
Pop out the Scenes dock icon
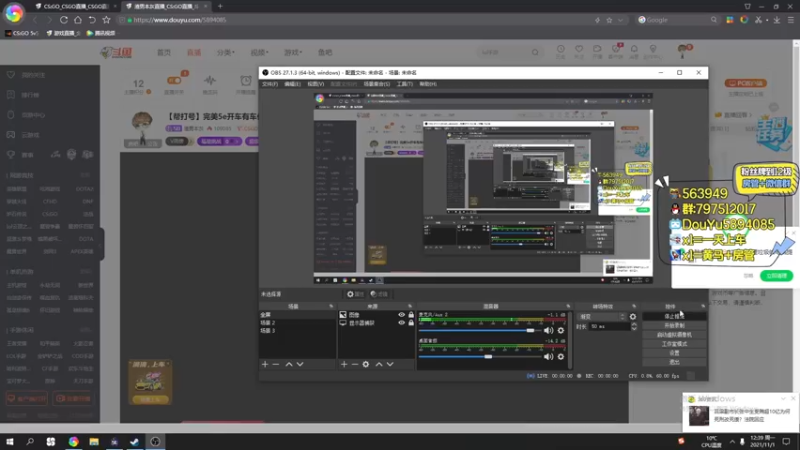tap(331, 307)
